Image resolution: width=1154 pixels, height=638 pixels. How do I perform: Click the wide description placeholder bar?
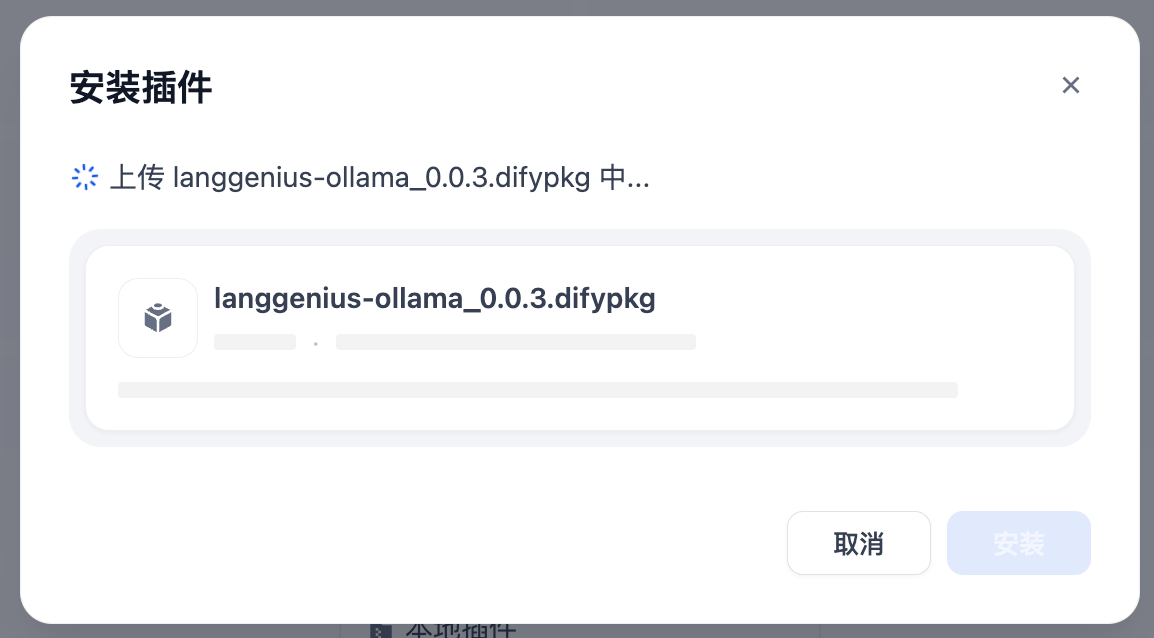537,390
